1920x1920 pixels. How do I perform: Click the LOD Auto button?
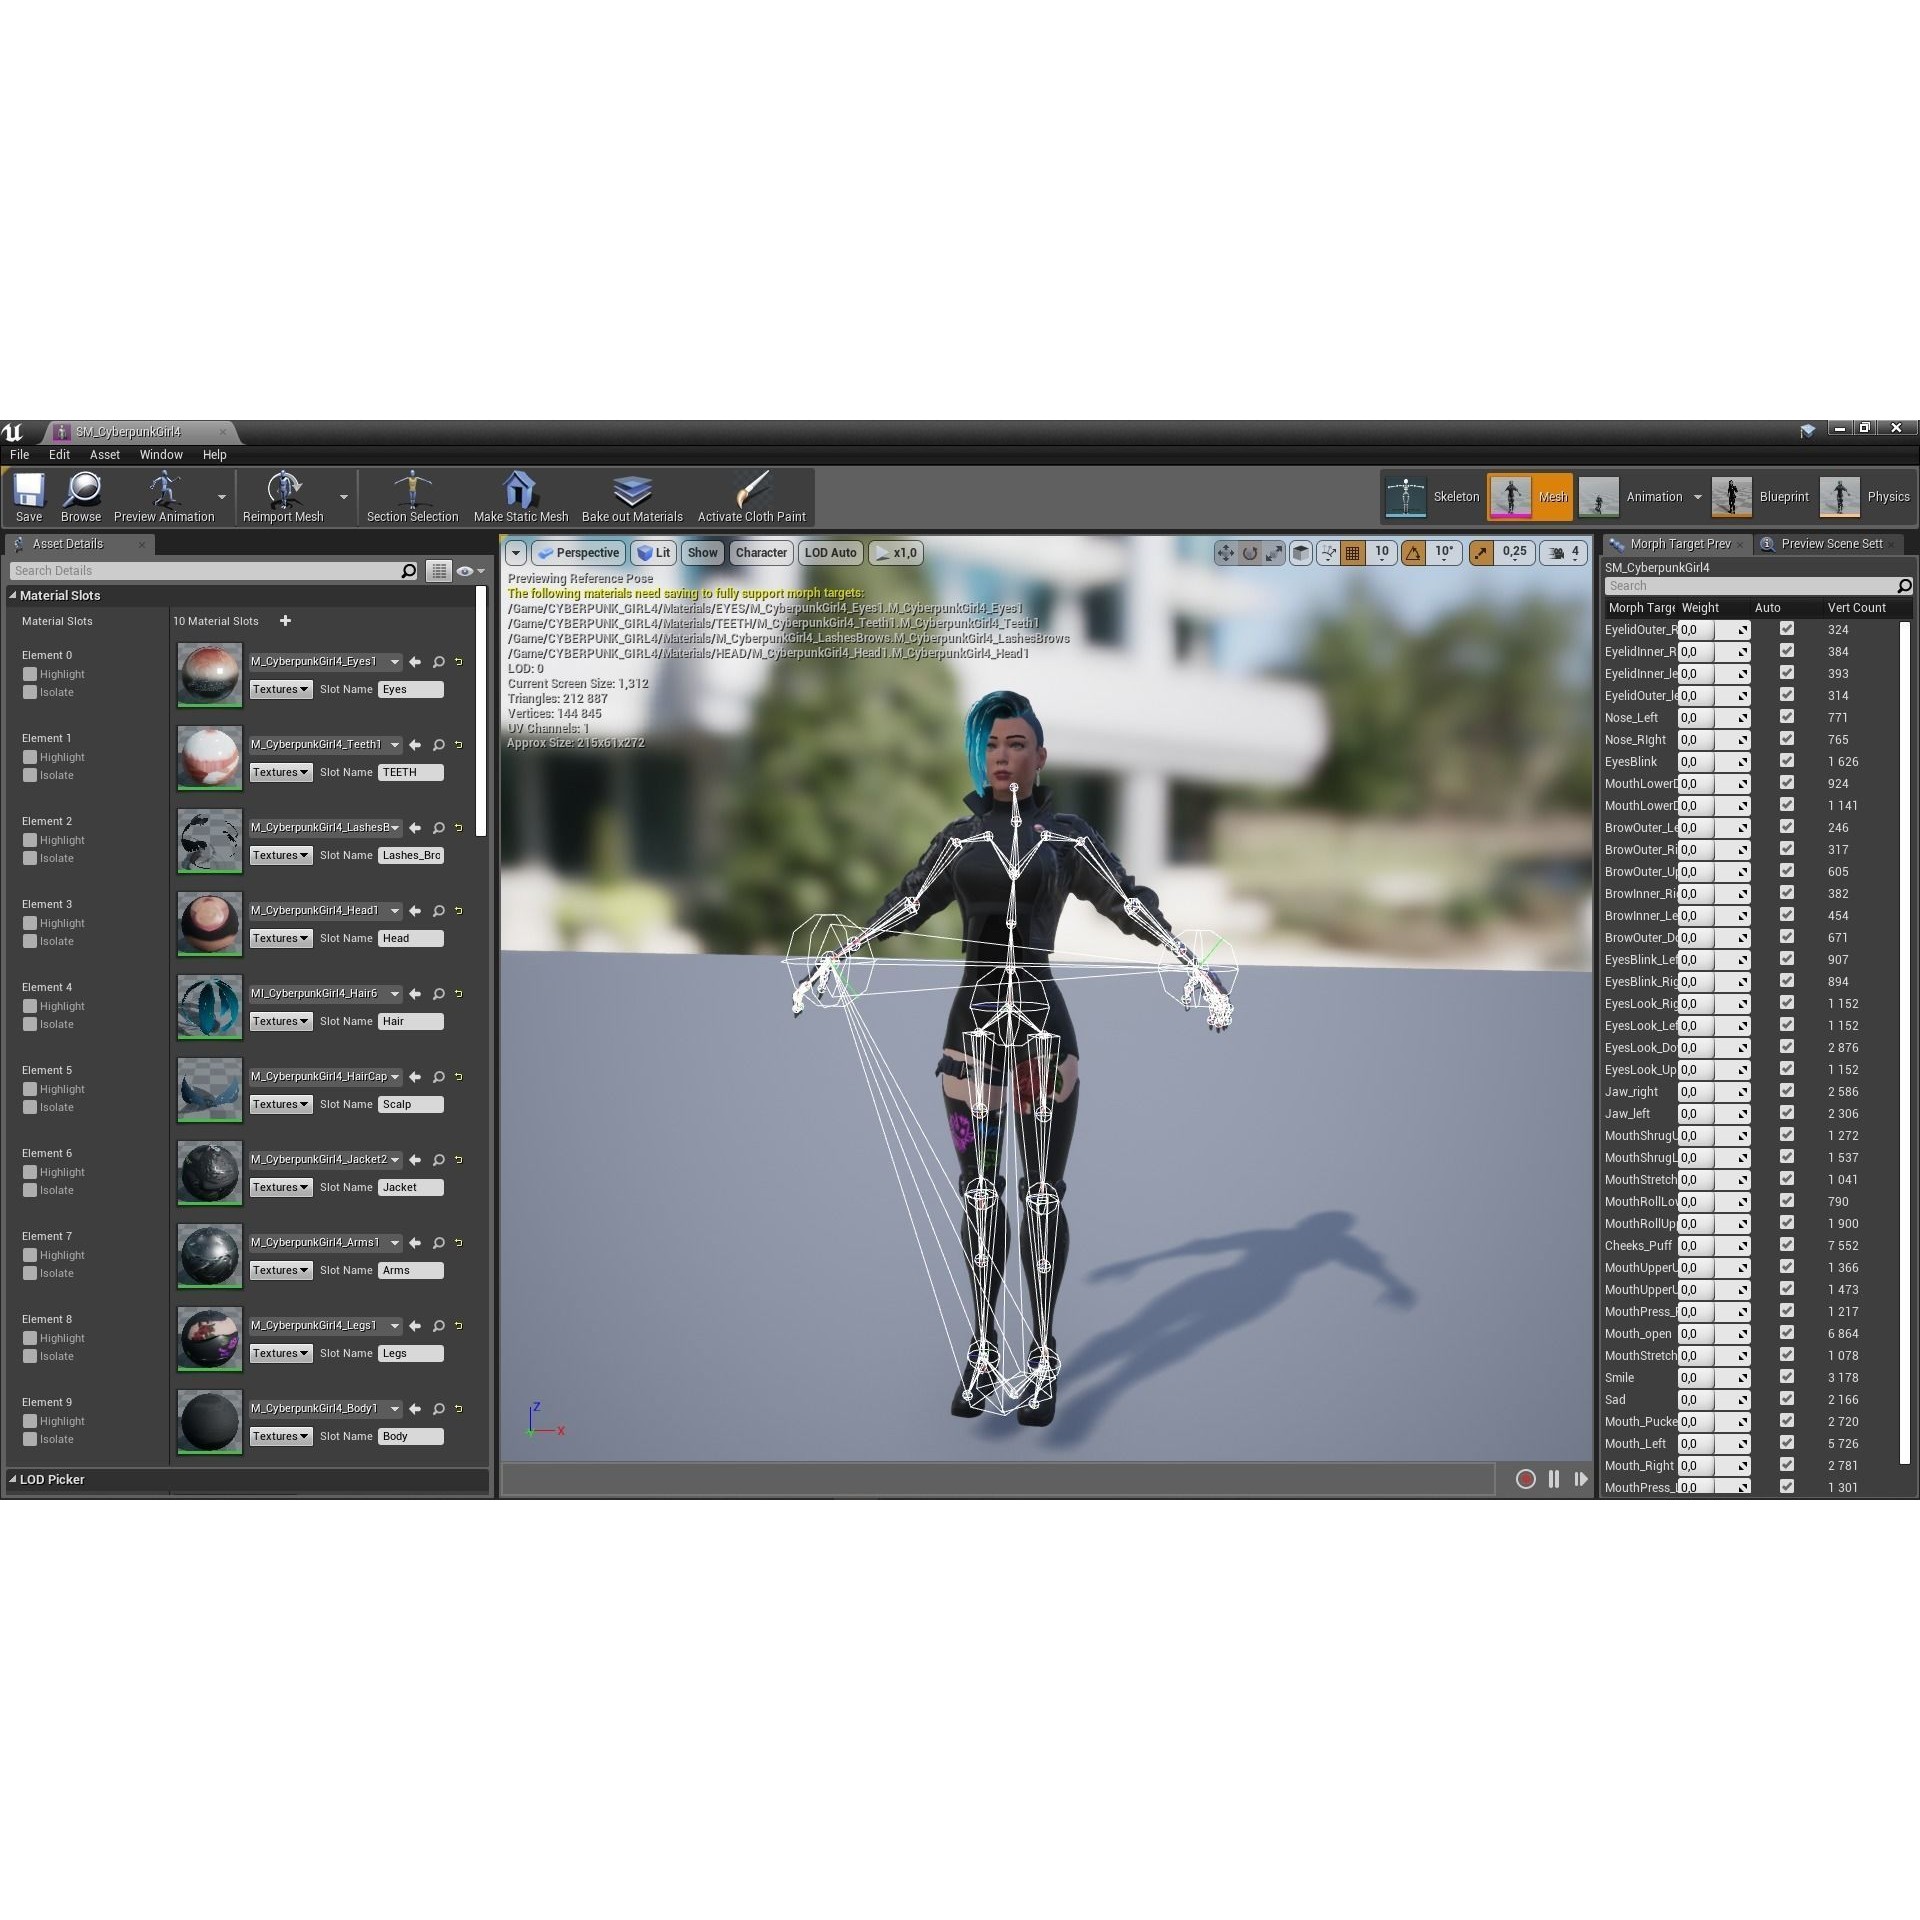[830, 553]
